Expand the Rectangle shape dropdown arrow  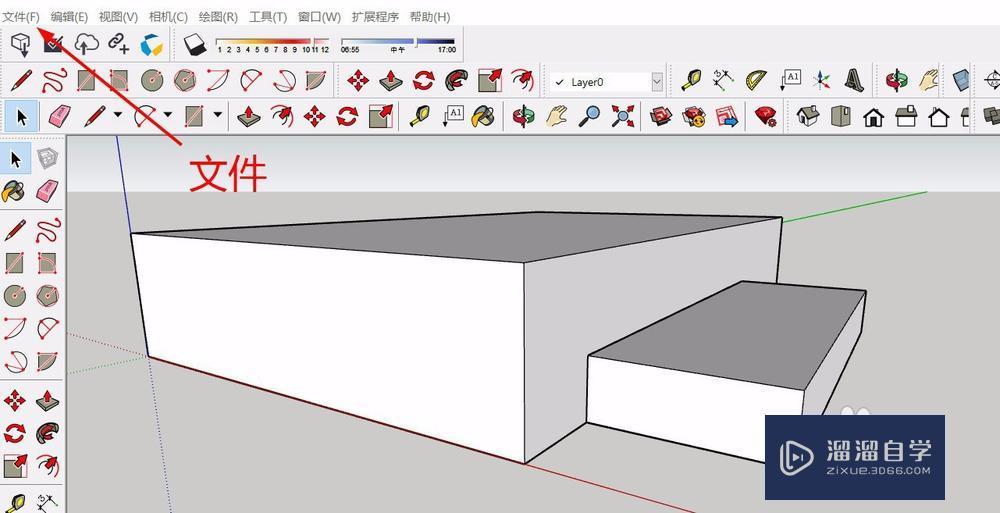click(218, 115)
